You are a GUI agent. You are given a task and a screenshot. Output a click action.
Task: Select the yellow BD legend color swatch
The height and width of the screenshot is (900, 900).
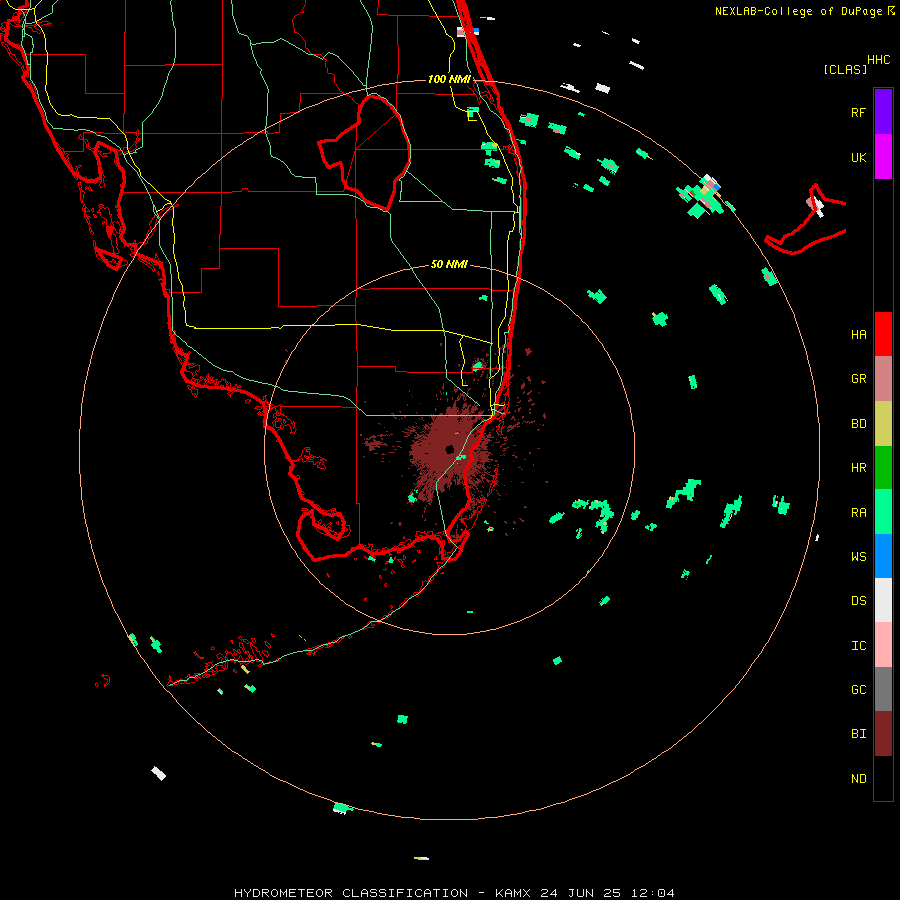[883, 423]
